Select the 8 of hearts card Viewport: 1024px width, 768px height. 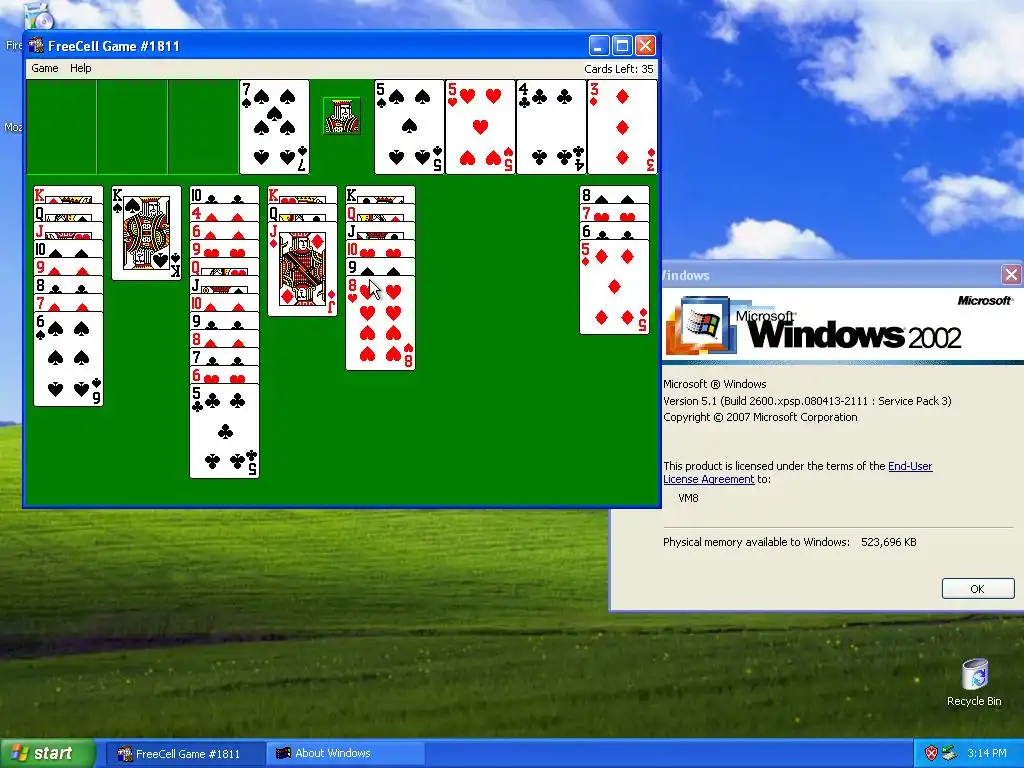click(380, 323)
